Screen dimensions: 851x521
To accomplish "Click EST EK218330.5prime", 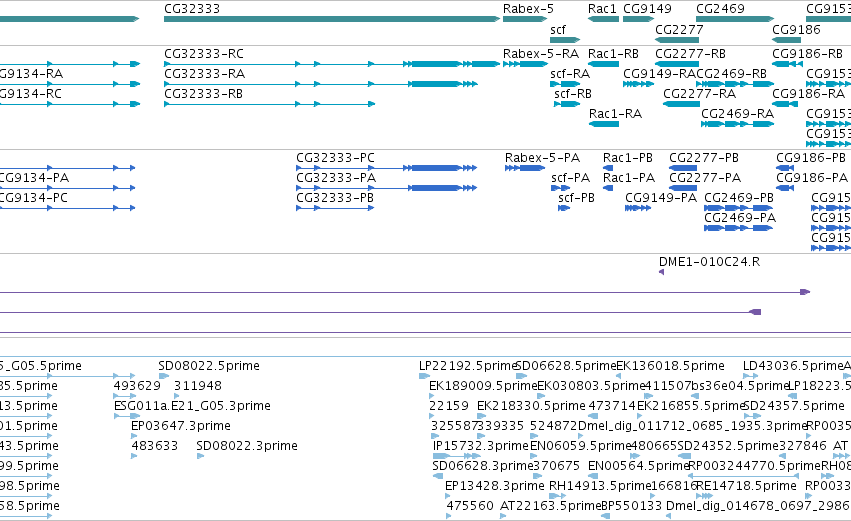I will [531, 406].
